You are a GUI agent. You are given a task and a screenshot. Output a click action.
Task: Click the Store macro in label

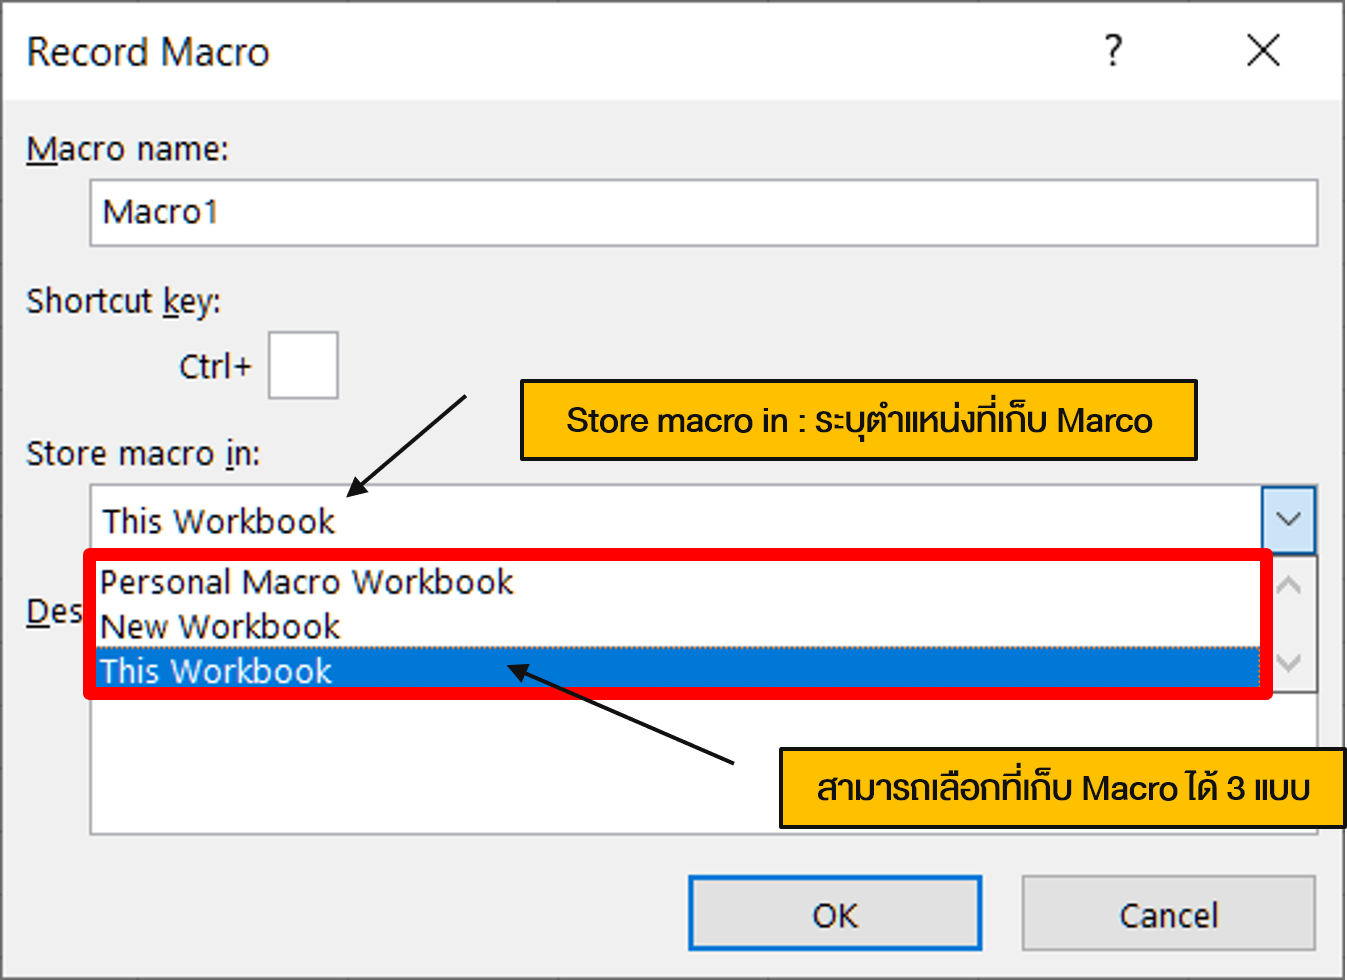pos(143,453)
